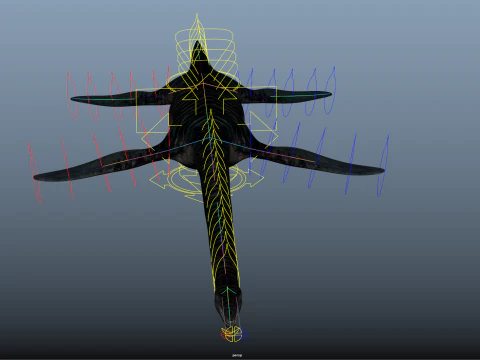Select outermost blue ring on large right flipper
The height and width of the screenshot is (360, 480).
pos(383,166)
